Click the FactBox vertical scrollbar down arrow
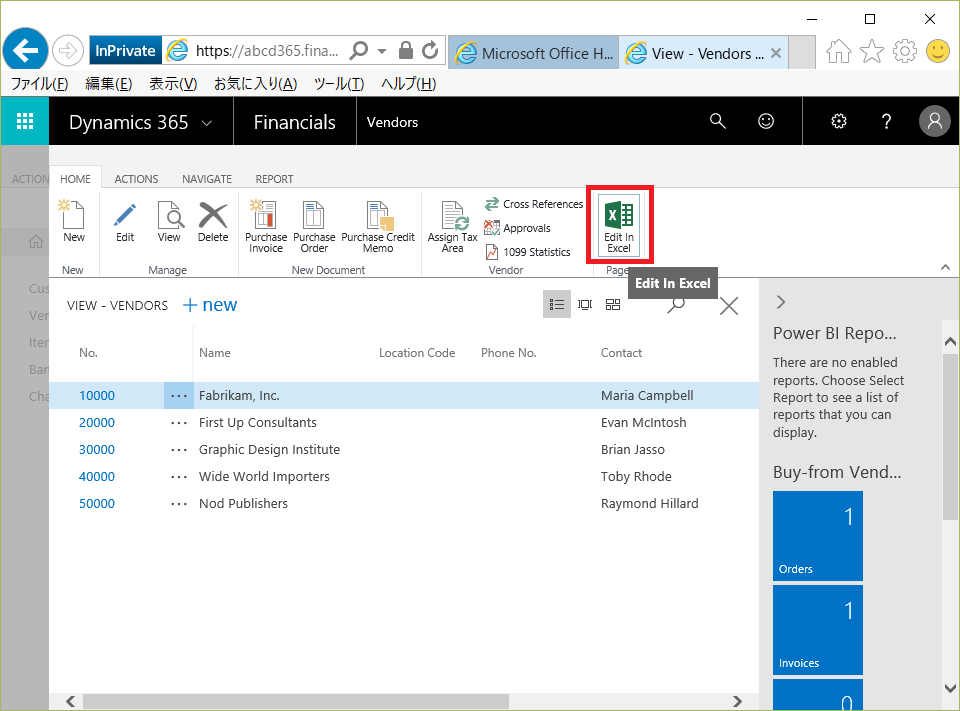This screenshot has width=960, height=711. click(950, 688)
